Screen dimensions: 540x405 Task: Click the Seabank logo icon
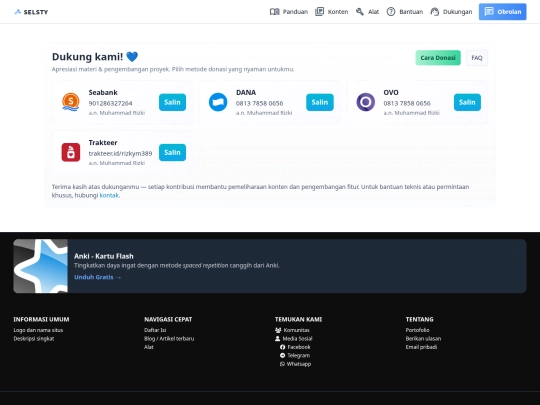pos(71,102)
